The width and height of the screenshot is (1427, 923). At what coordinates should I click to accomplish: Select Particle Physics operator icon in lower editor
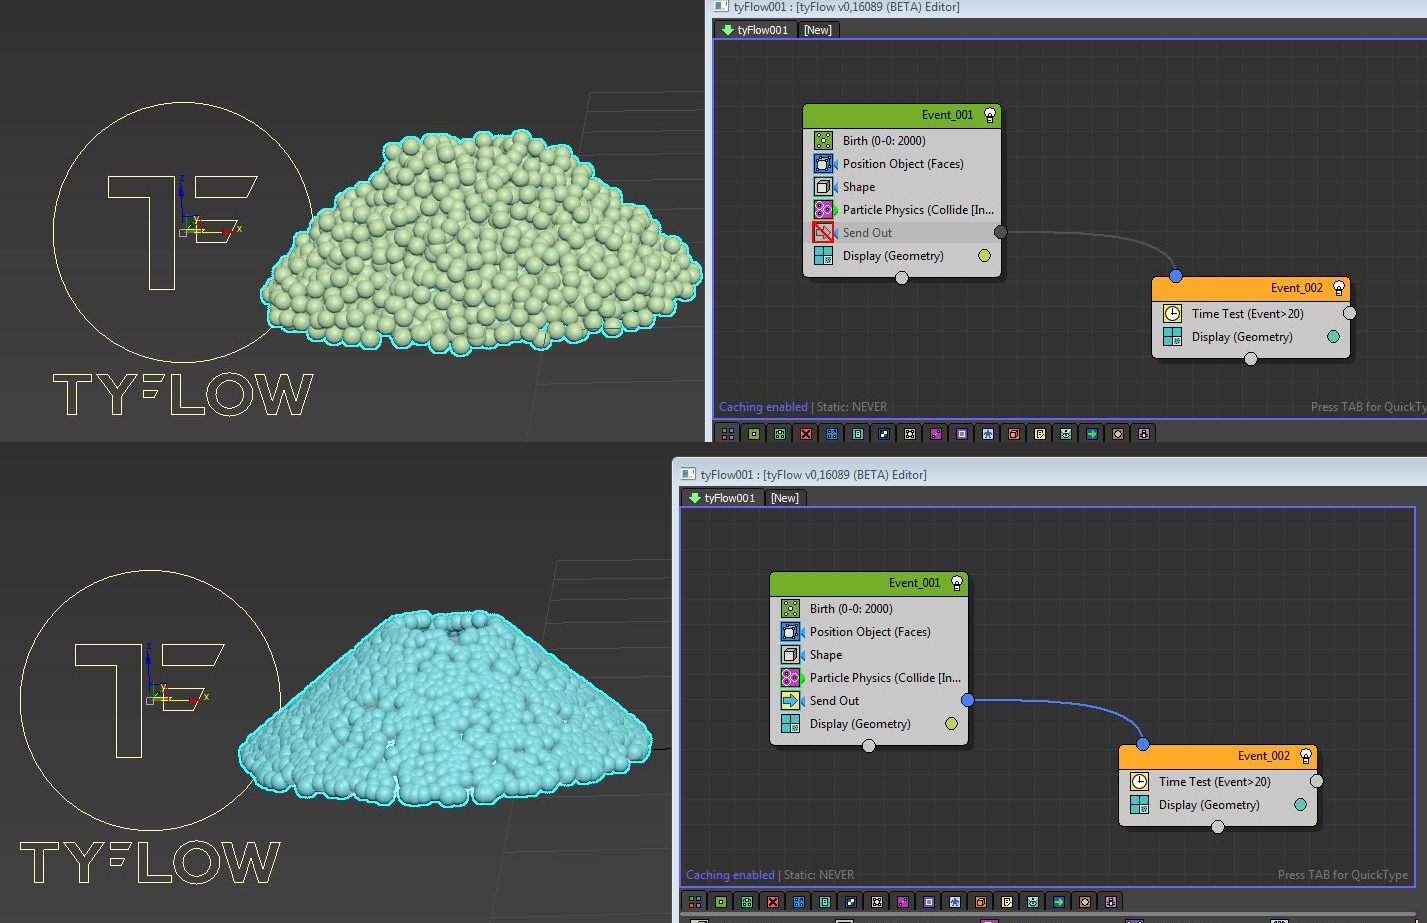(x=790, y=678)
